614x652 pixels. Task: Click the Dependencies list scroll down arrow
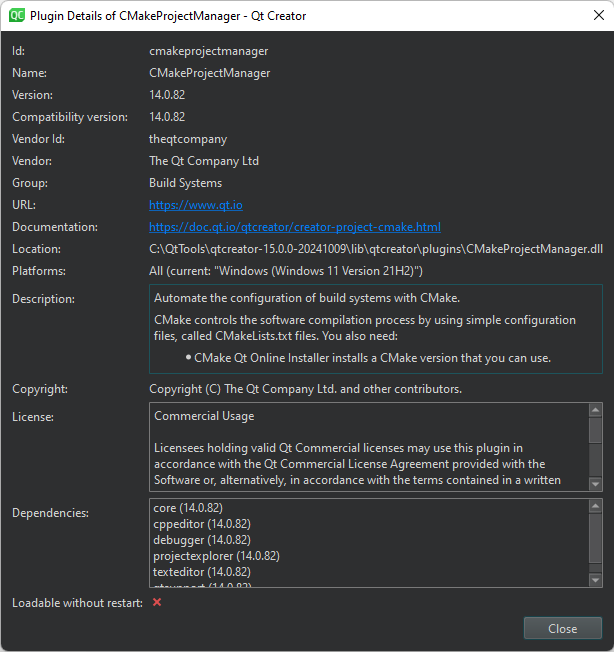pyautogui.click(x=596, y=580)
